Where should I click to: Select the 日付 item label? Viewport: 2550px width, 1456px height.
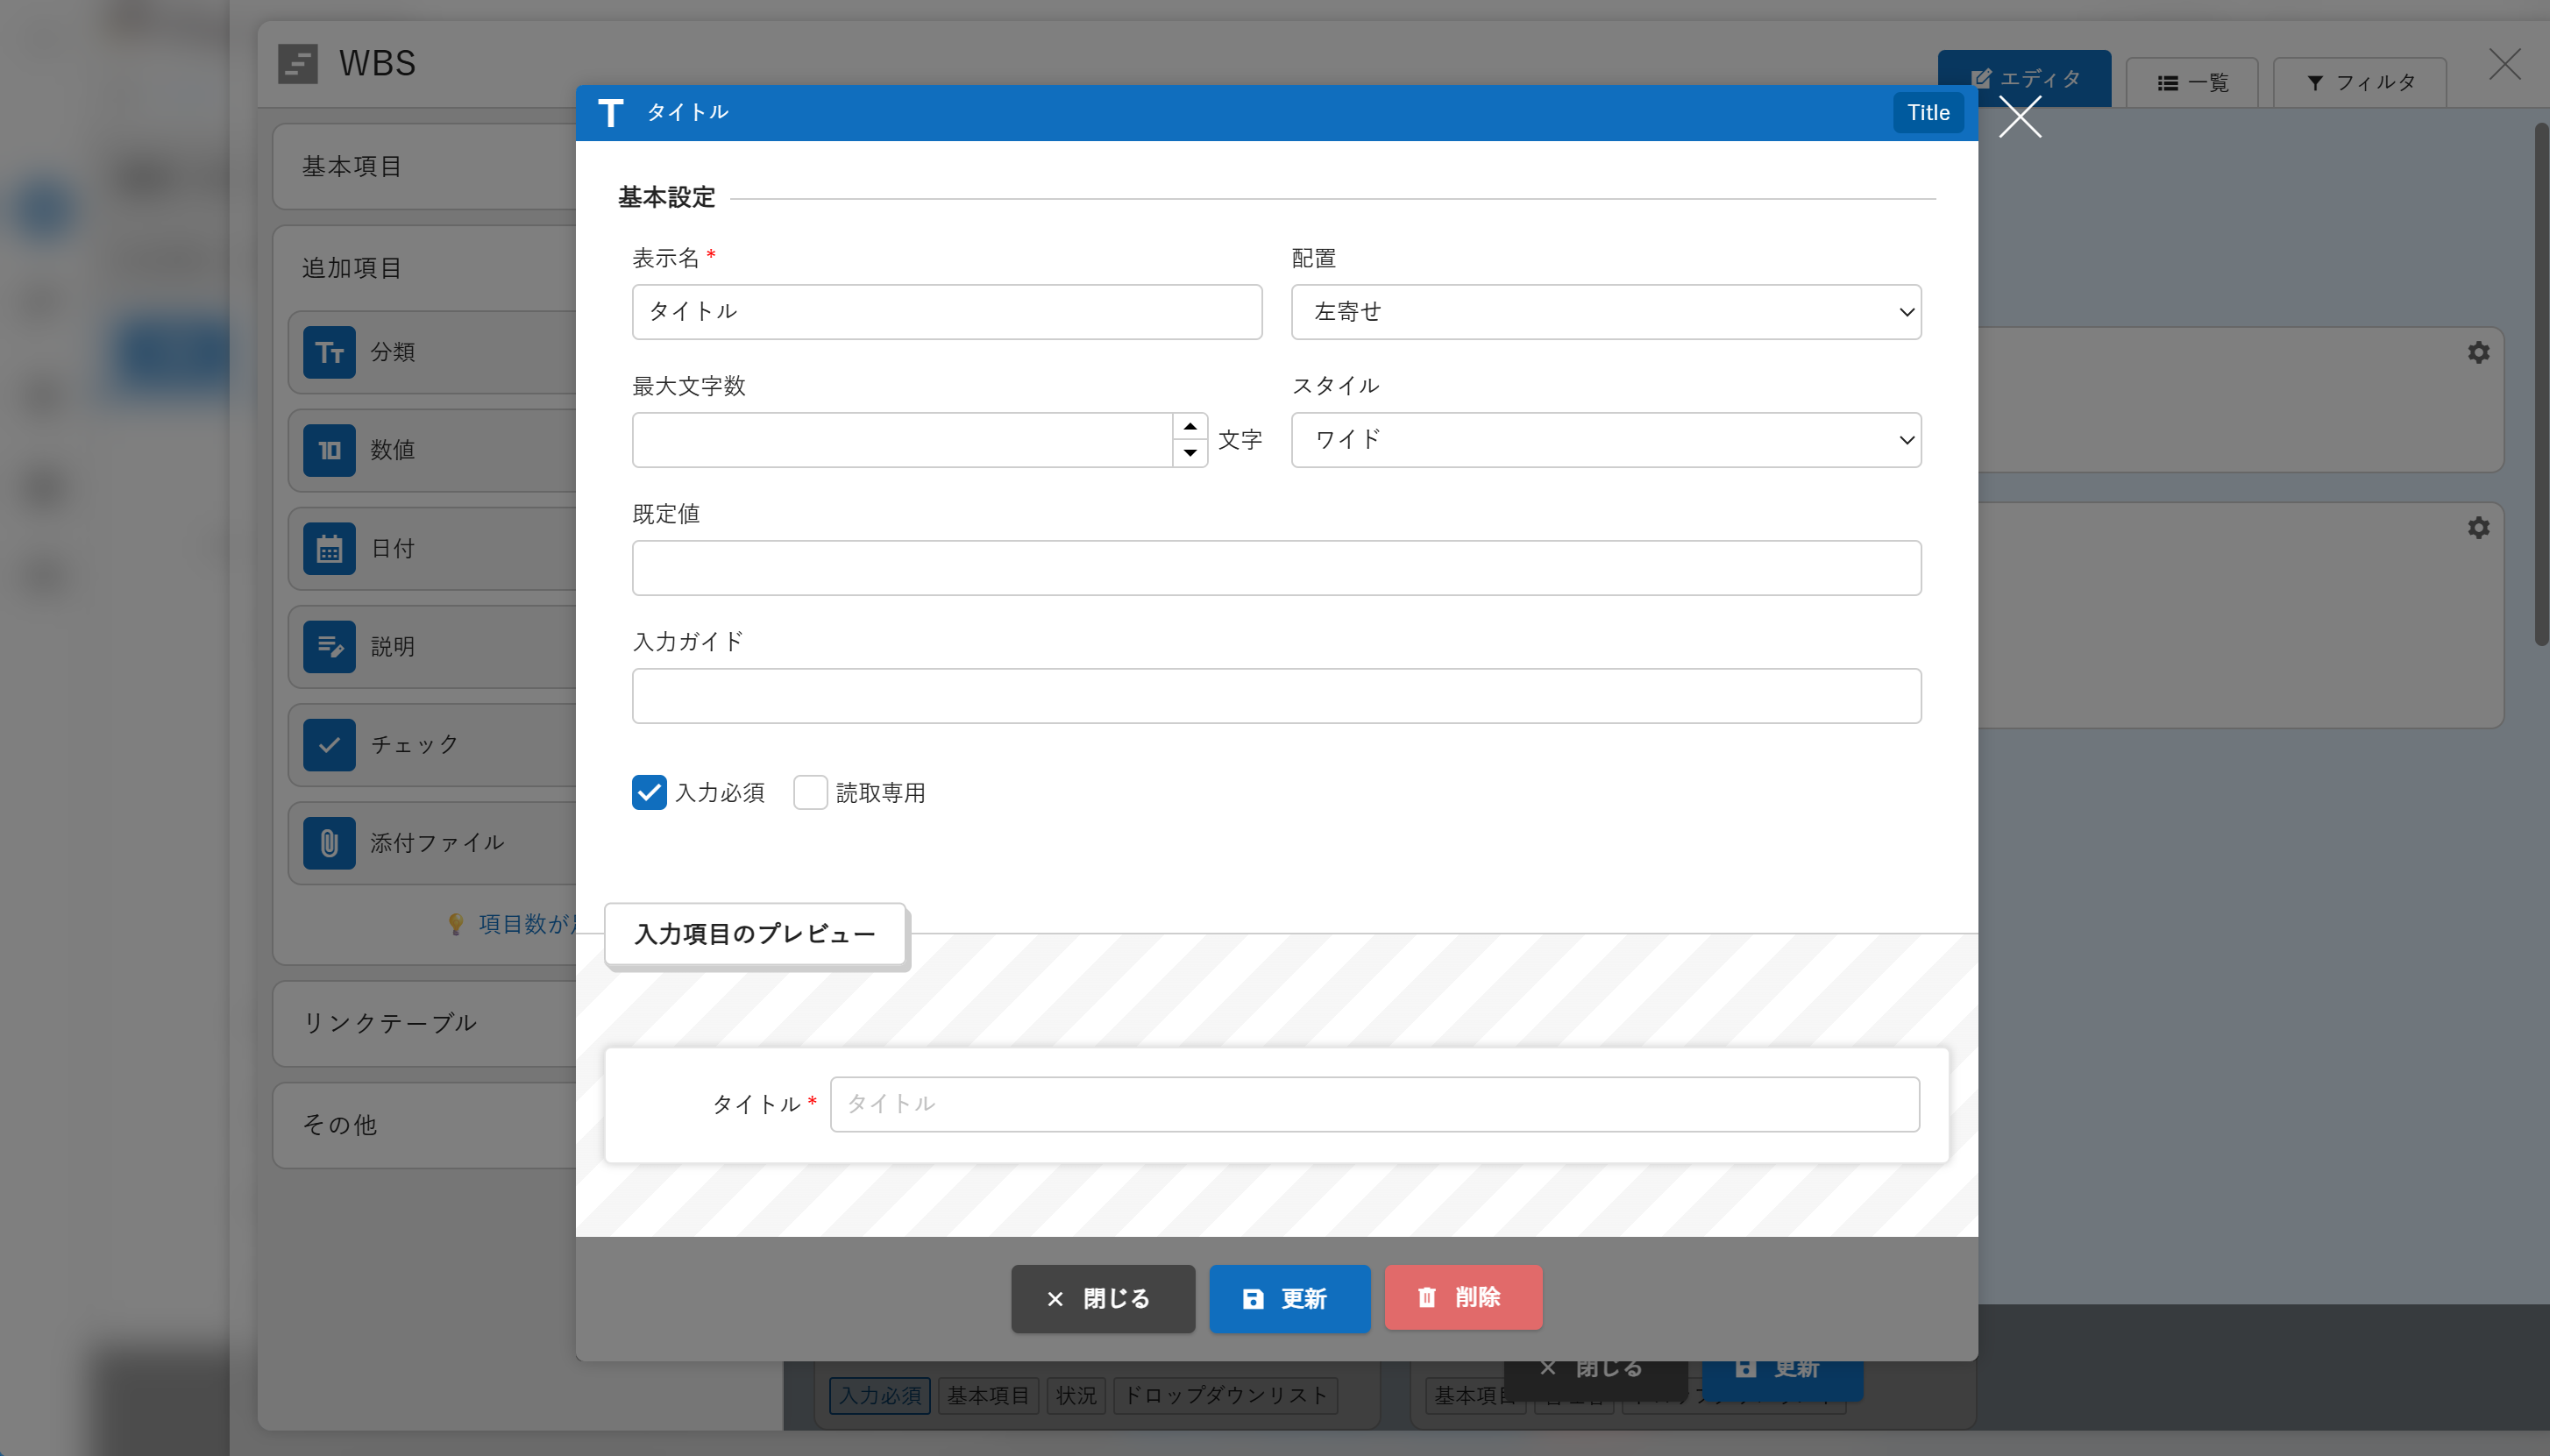coord(393,548)
